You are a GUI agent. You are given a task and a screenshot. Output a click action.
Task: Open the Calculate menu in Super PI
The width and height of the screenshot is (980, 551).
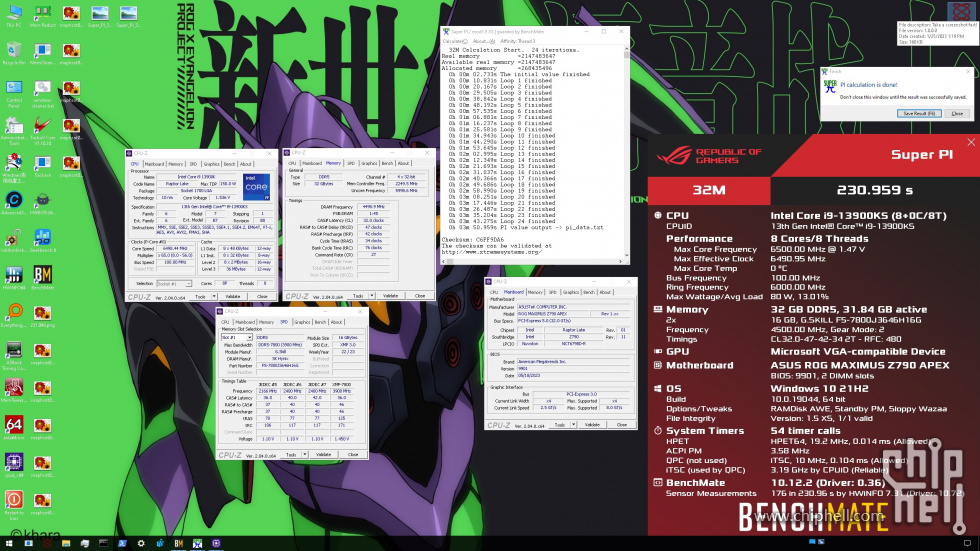[455, 41]
